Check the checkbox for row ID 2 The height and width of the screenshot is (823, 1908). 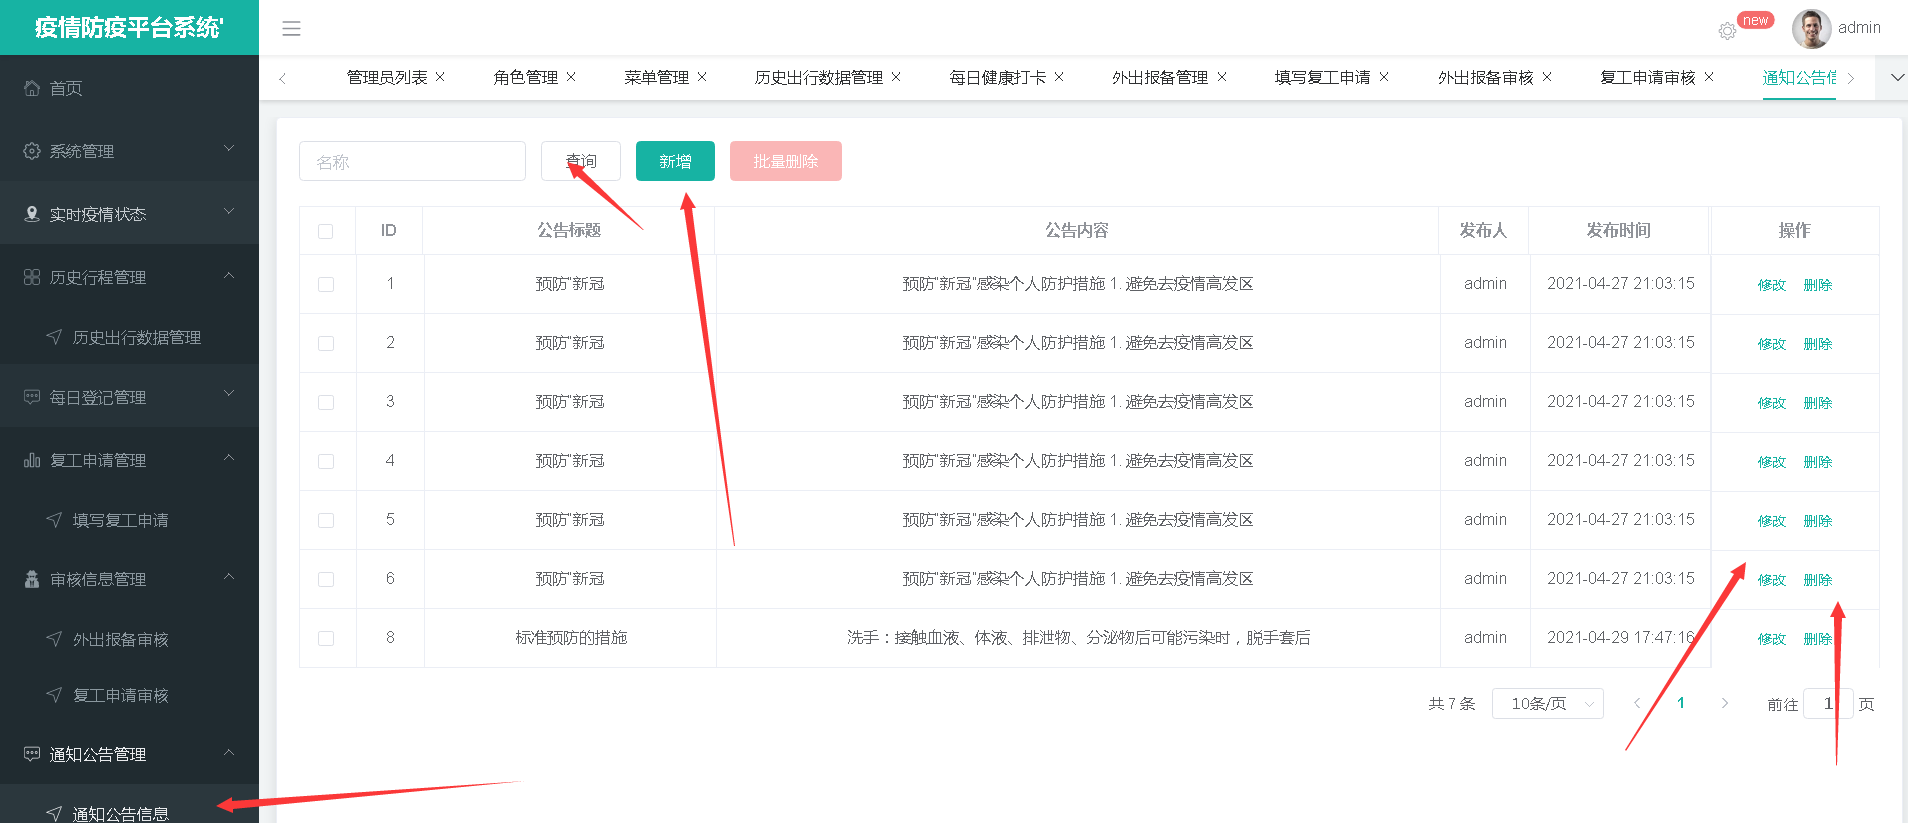pos(326,343)
